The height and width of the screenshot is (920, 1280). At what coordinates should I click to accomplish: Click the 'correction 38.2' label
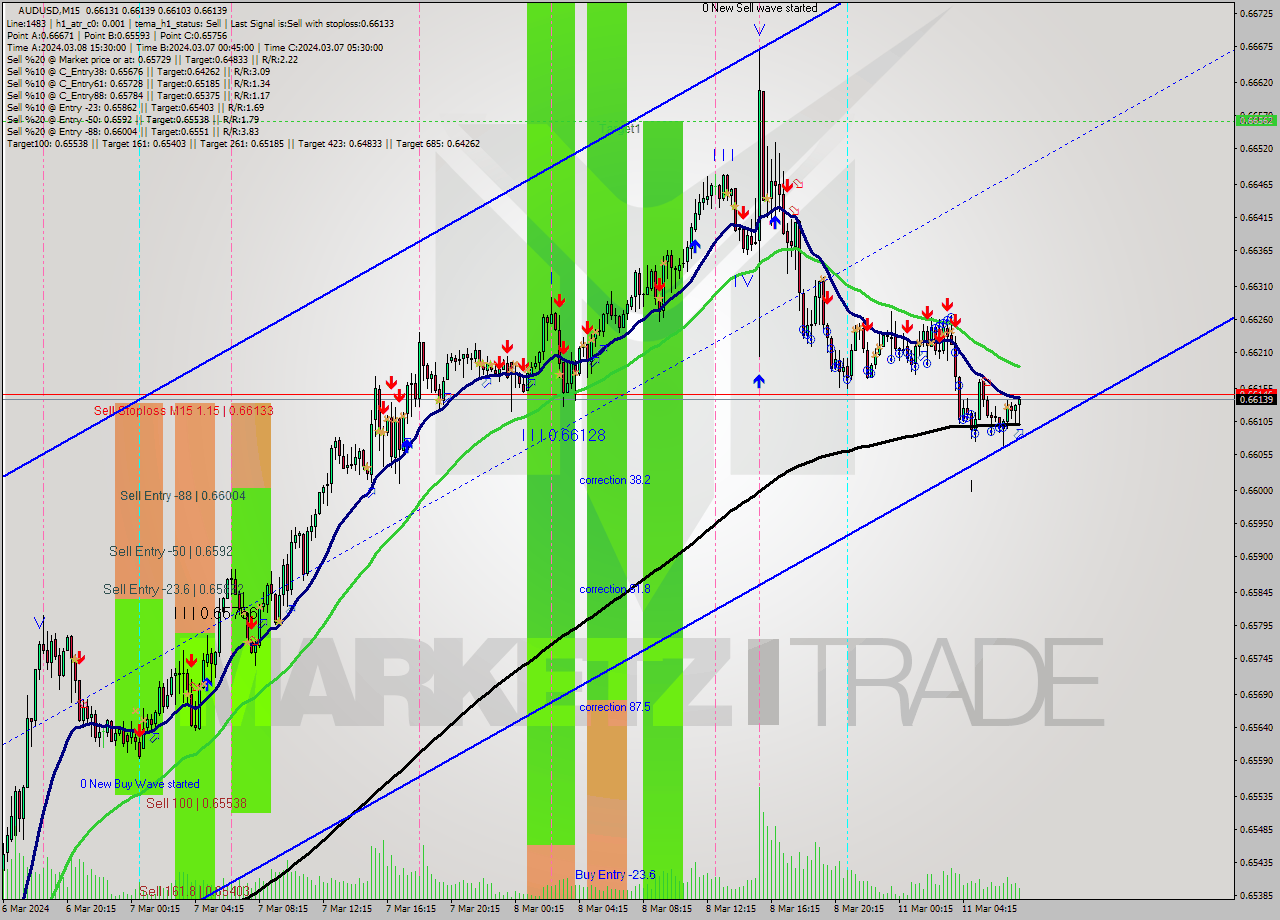[615, 480]
